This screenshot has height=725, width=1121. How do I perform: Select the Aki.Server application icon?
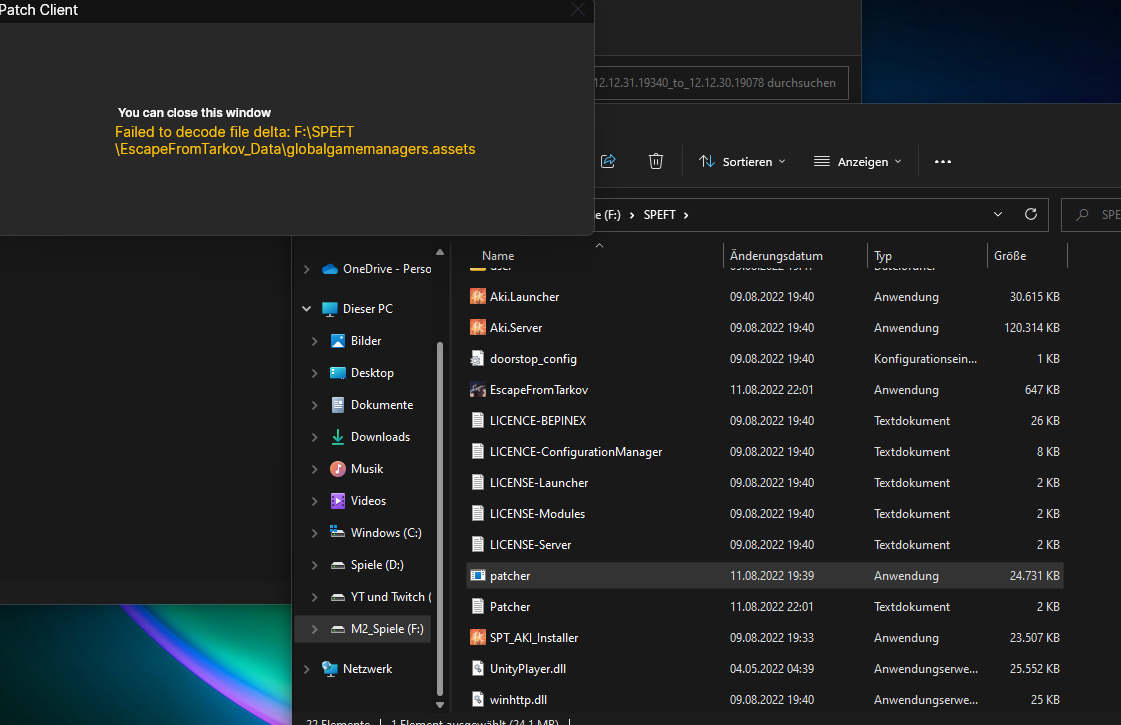(x=478, y=327)
